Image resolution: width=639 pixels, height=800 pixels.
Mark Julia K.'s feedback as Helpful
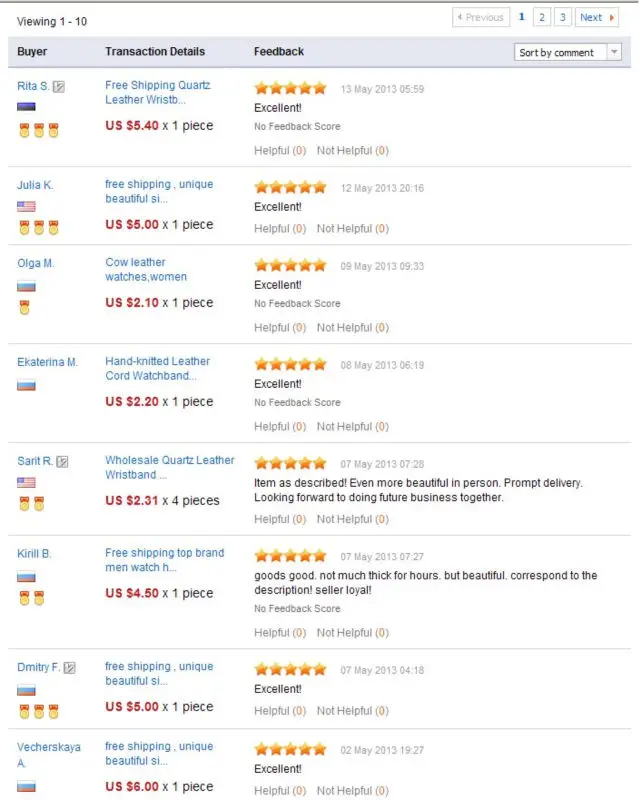tap(280, 229)
